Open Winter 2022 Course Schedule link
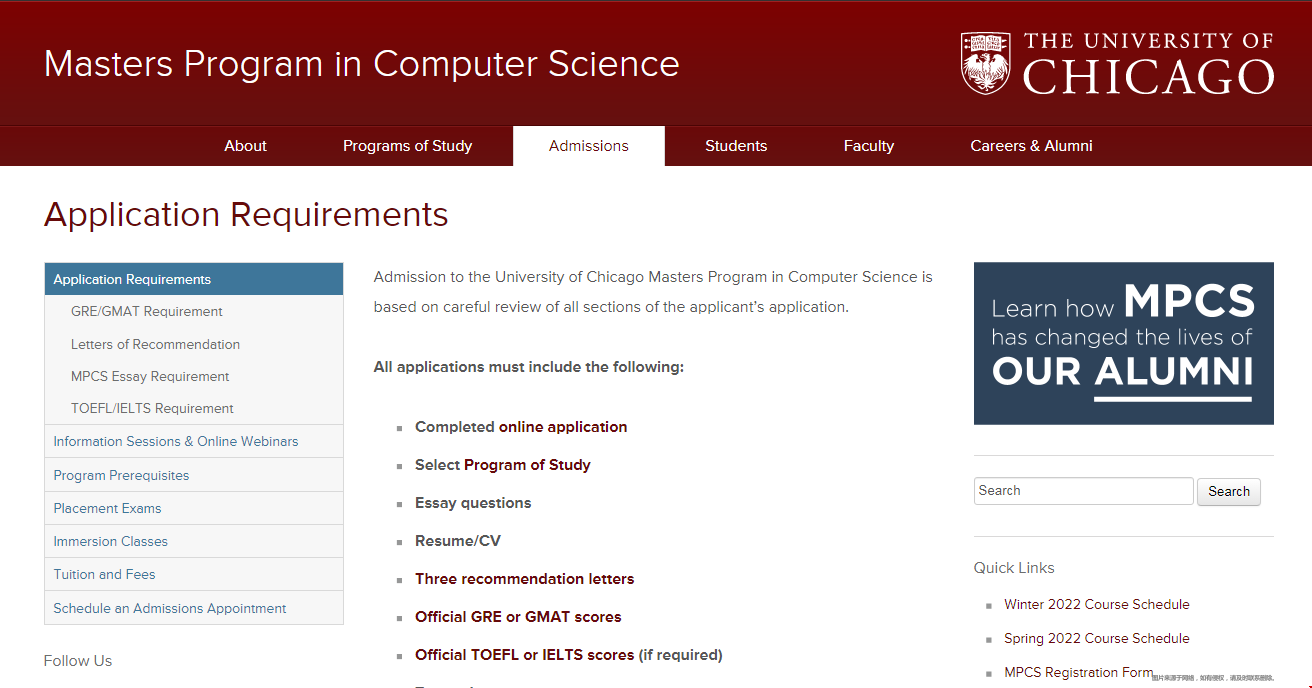1312x688 pixels. (1097, 604)
